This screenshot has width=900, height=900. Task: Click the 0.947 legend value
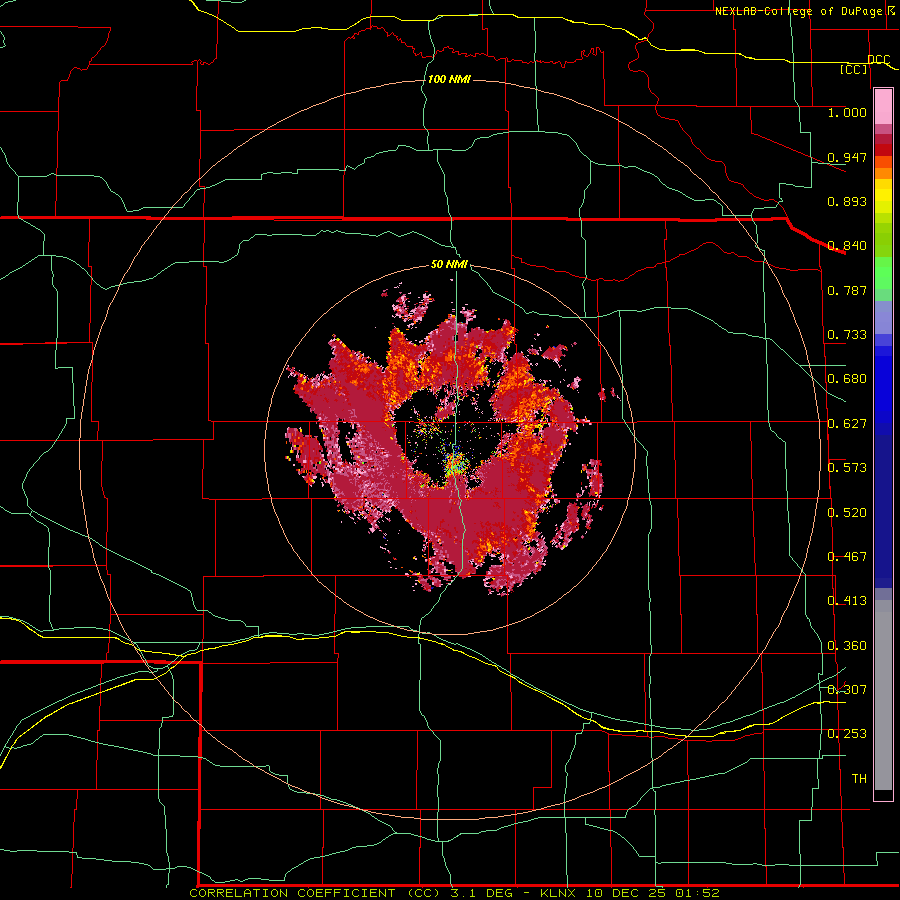[847, 157]
